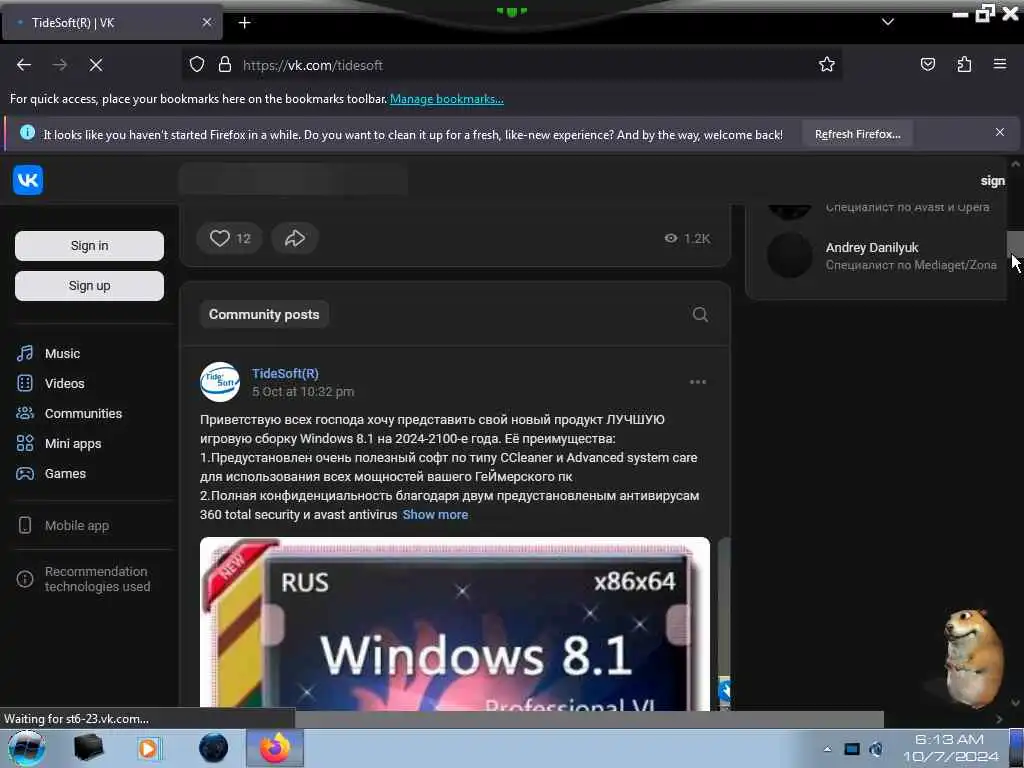1024x768 pixels.
Task: Open a new tab with plus
Action: tap(244, 23)
